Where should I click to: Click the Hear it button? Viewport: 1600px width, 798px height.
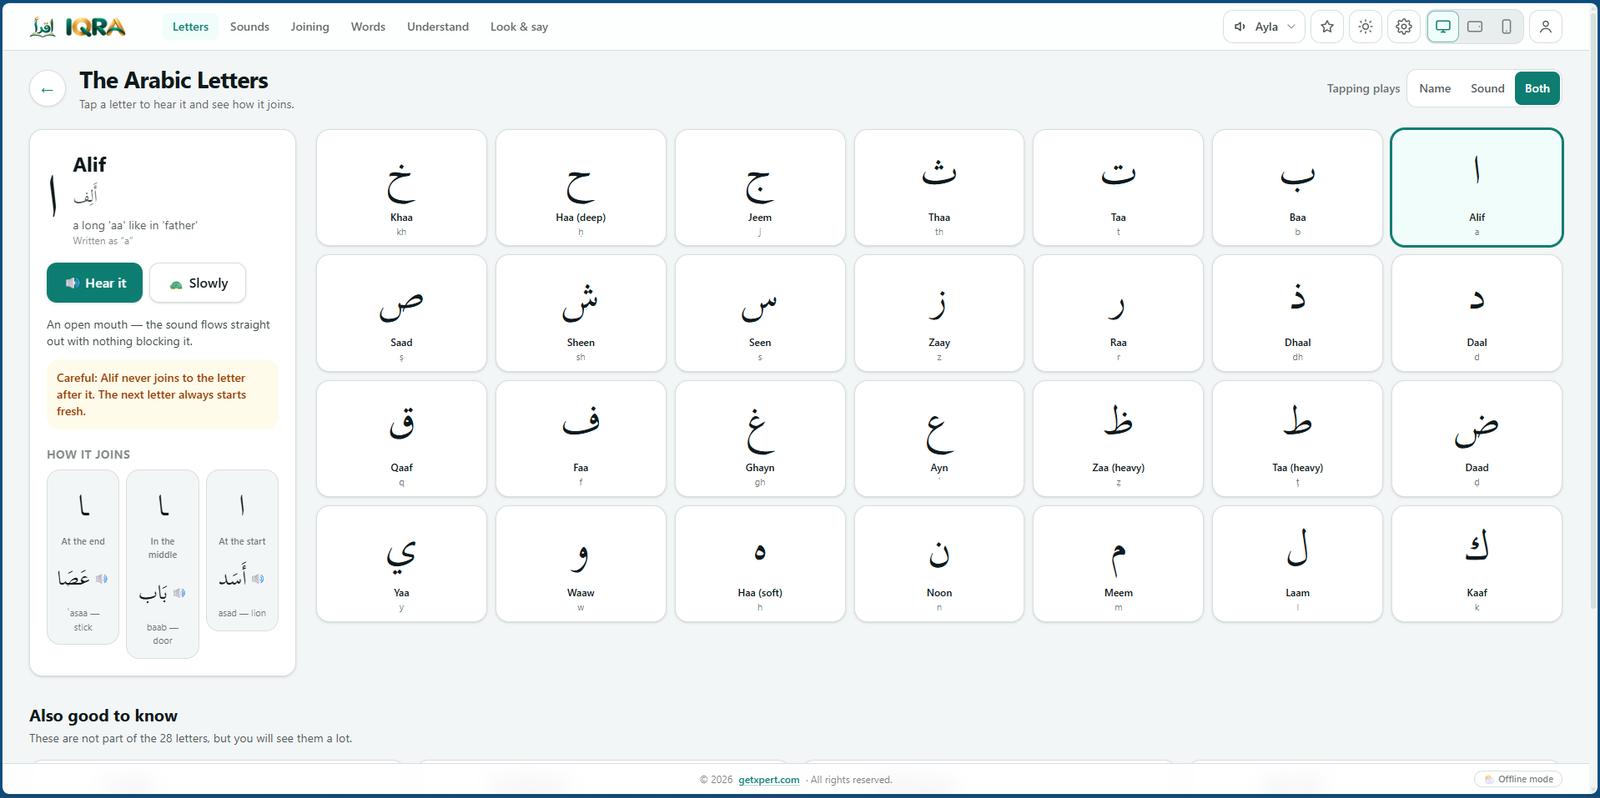coord(94,283)
